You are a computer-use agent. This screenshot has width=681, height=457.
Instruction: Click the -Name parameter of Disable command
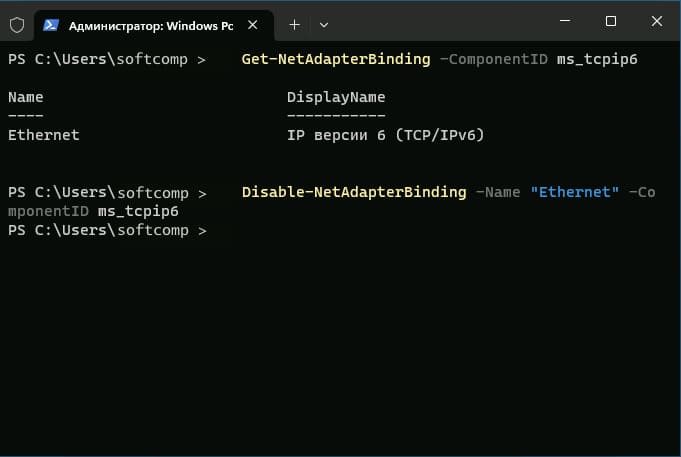498,192
